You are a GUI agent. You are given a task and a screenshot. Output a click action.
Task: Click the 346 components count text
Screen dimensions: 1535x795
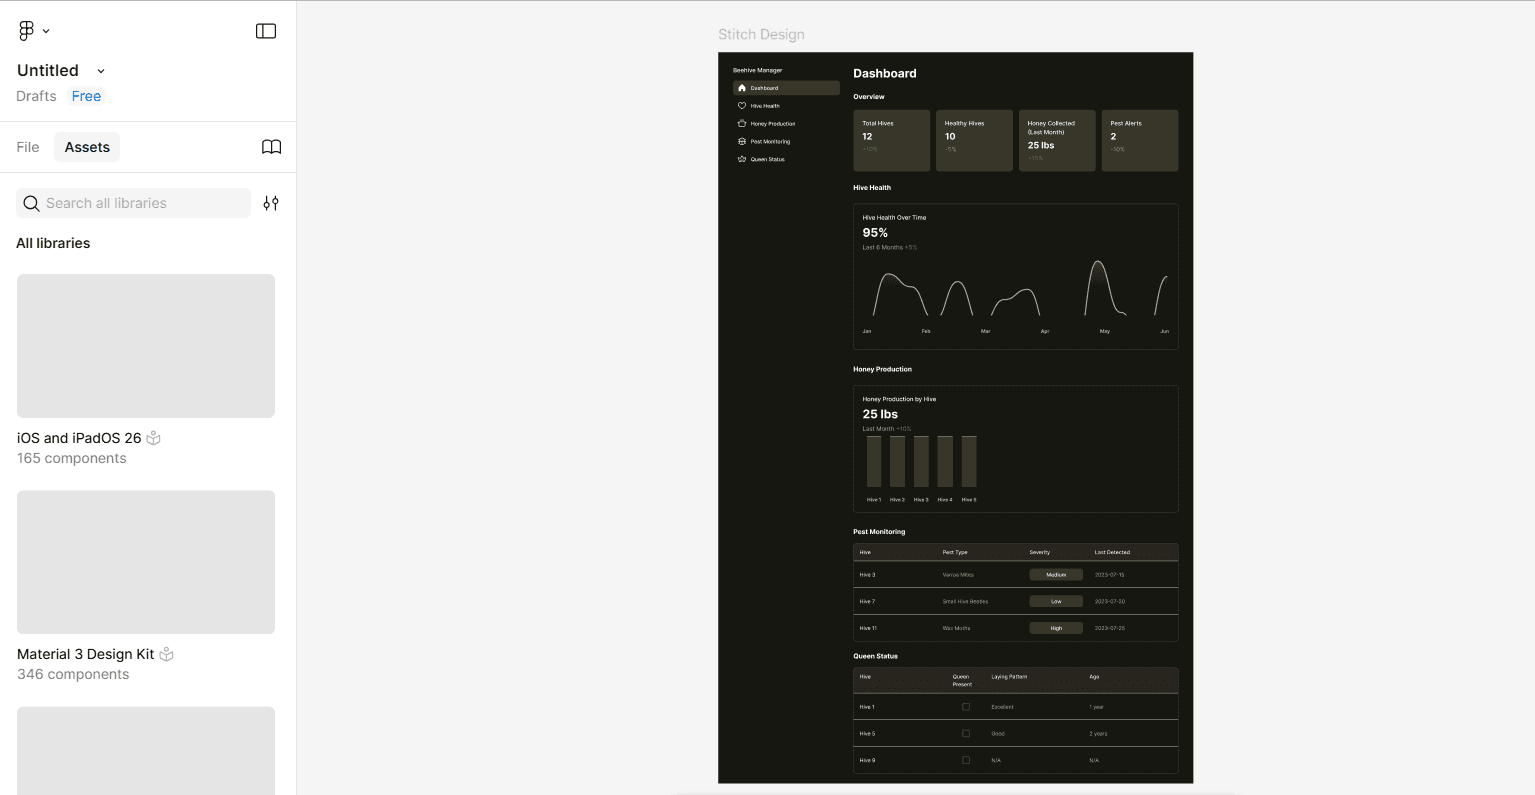(73, 674)
